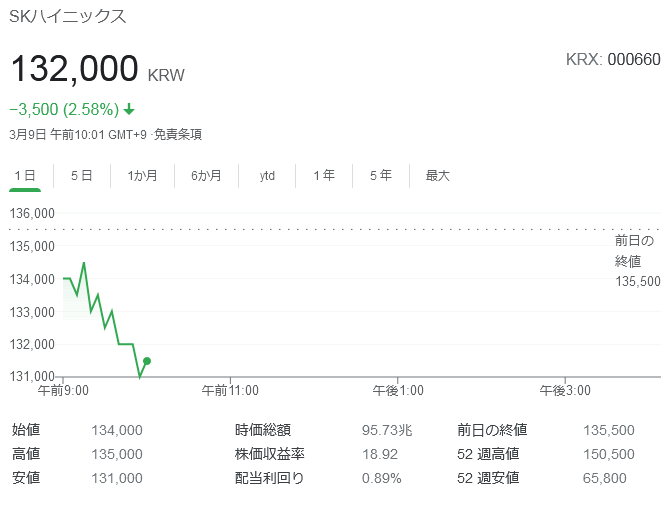The height and width of the screenshot is (506, 668).
Task: Click the green current-price dot on chart
Action: [x=147, y=361]
